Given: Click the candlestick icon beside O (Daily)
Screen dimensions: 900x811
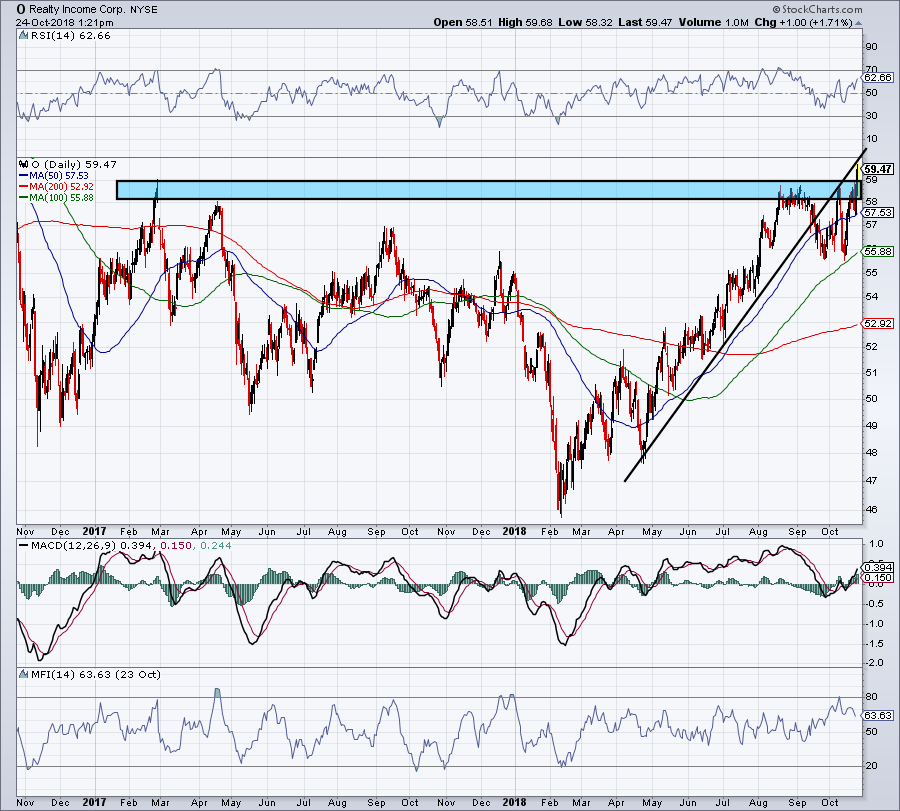Looking at the screenshot, I should pyautogui.click(x=24, y=164).
